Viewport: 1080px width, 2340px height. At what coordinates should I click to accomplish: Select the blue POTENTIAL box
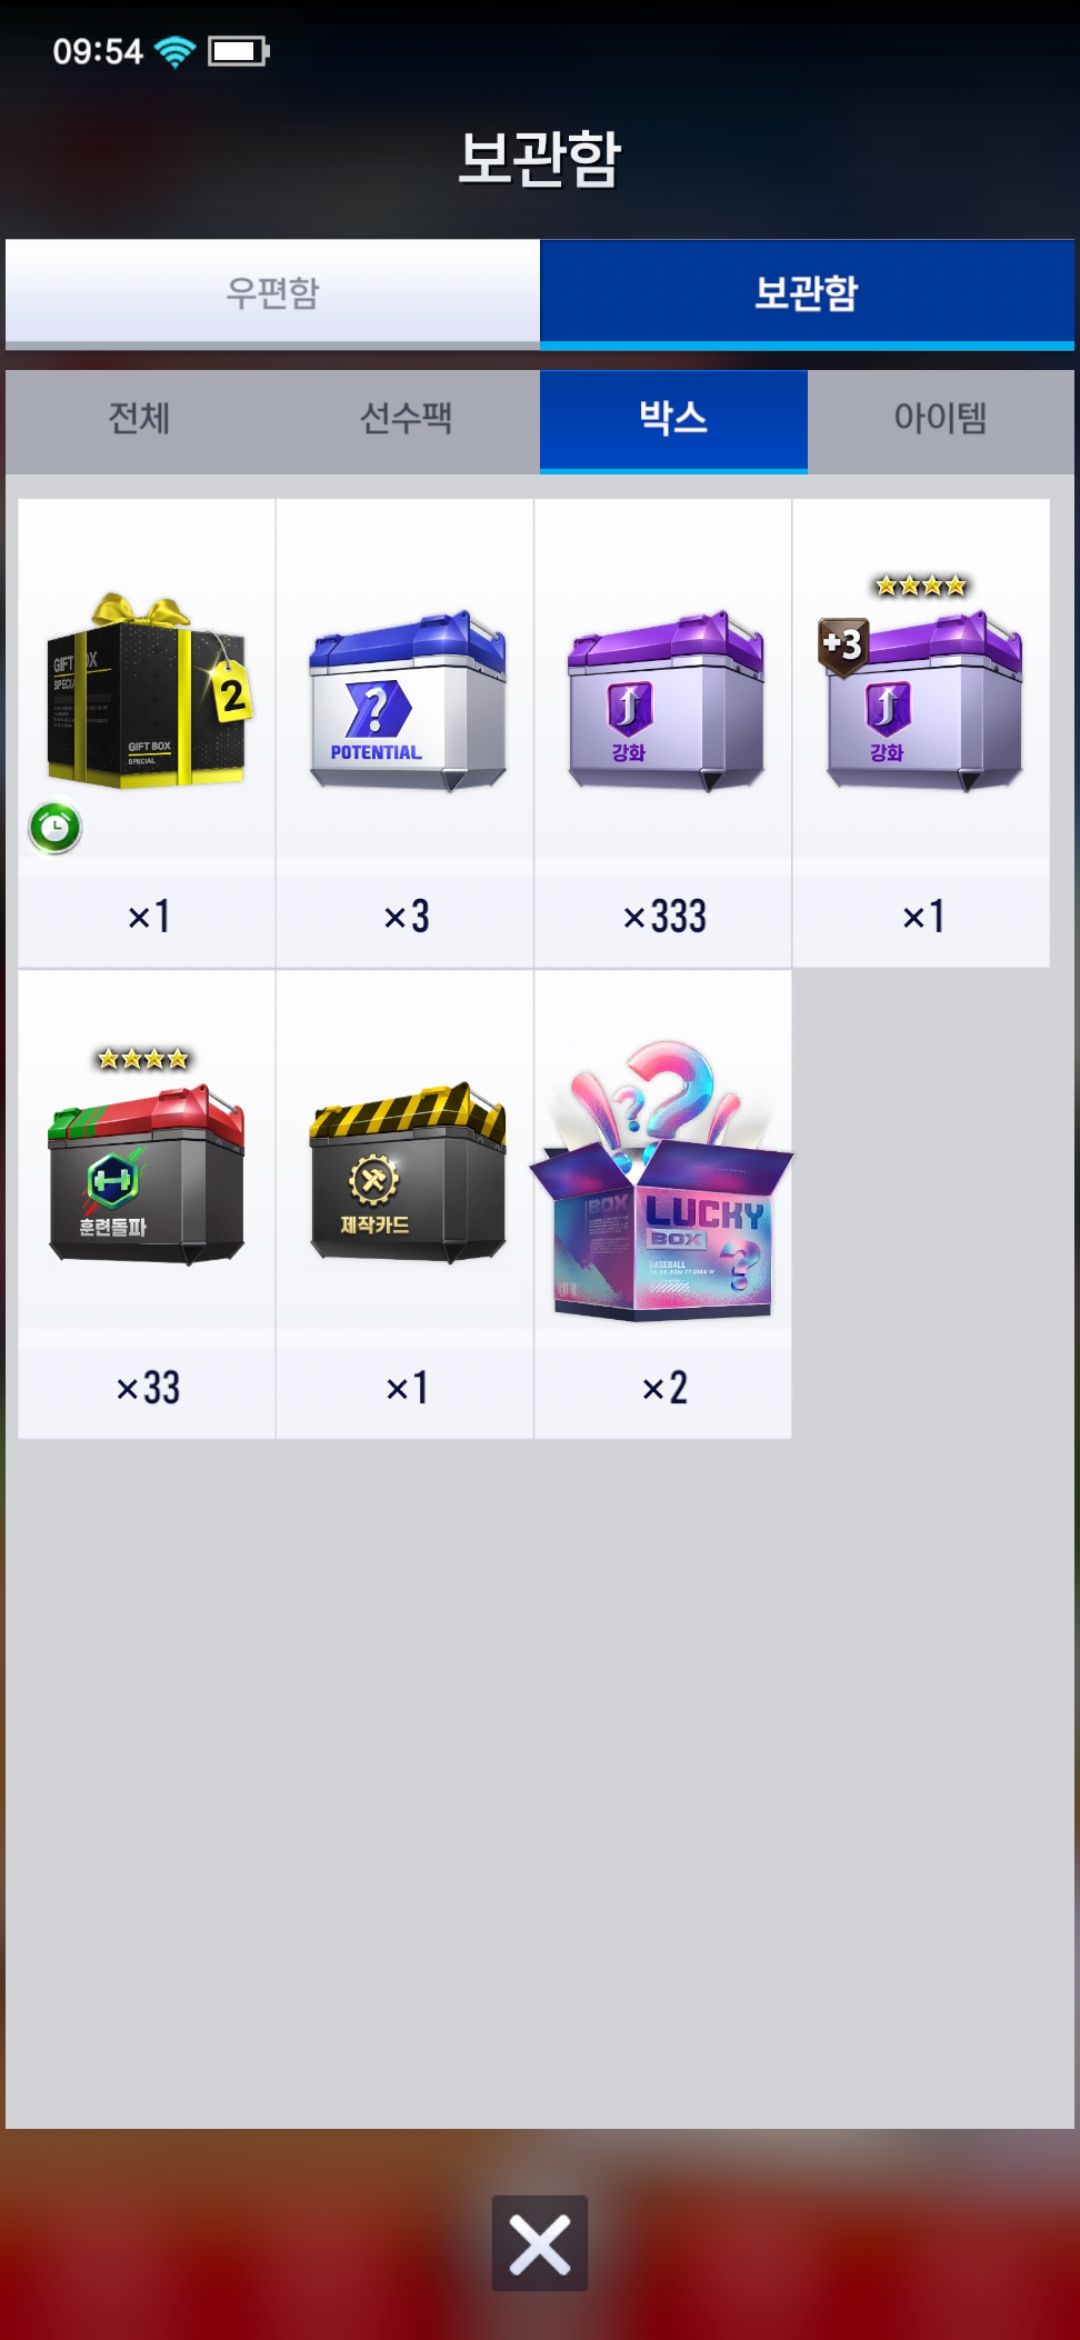pyautogui.click(x=407, y=700)
